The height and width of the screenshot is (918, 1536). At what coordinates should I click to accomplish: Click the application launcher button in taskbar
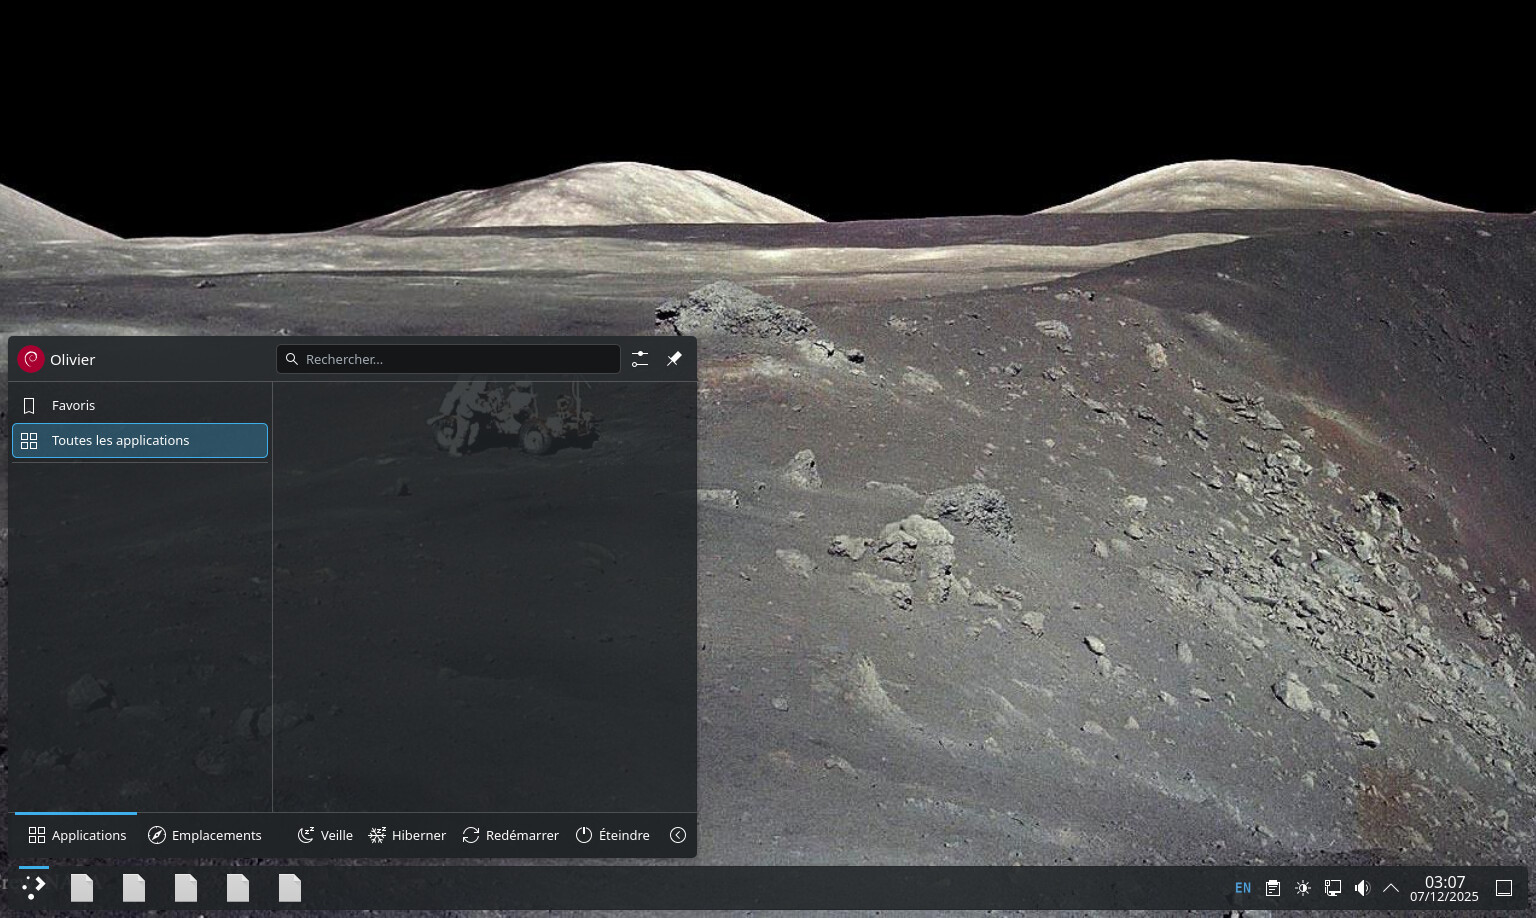pos(34,887)
